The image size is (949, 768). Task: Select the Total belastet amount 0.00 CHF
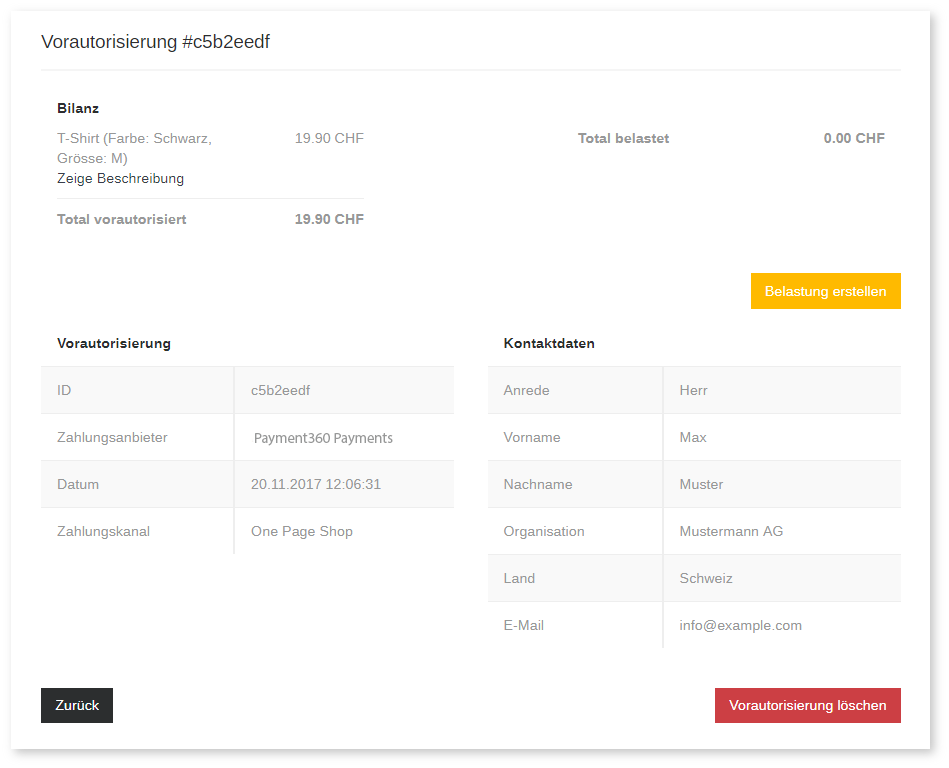click(853, 138)
